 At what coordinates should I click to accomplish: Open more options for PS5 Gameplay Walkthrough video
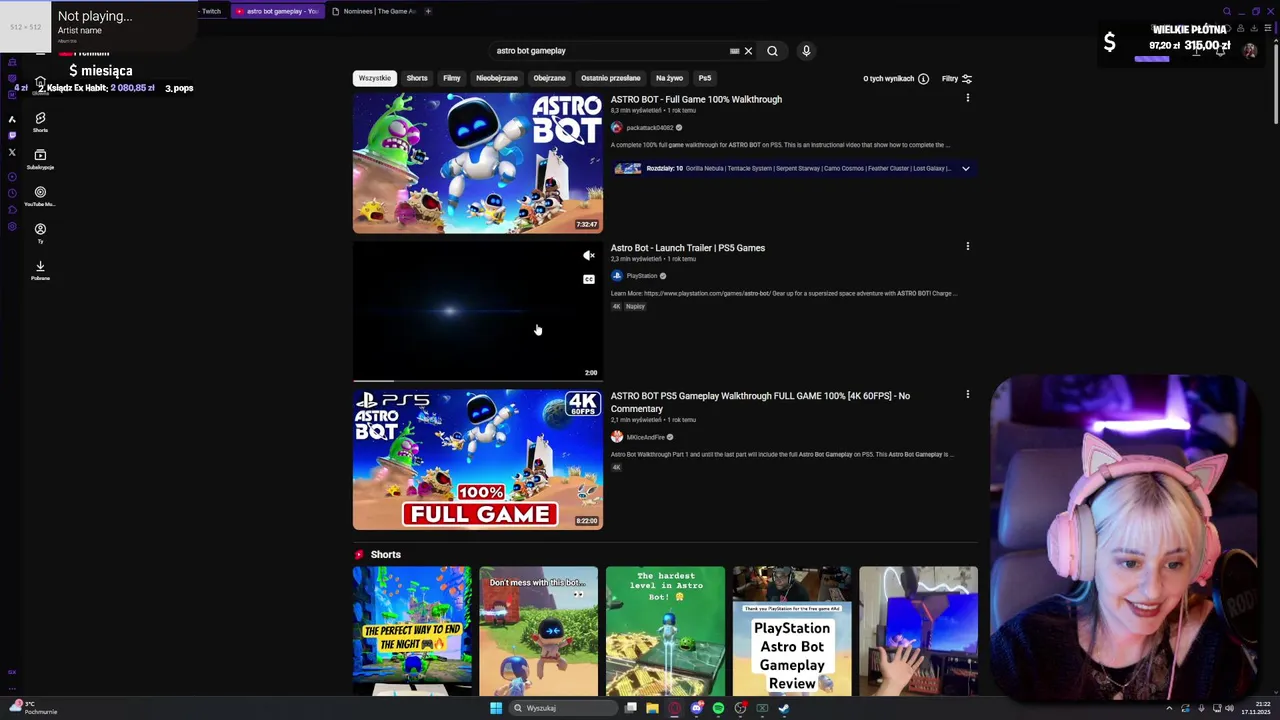[x=967, y=394]
